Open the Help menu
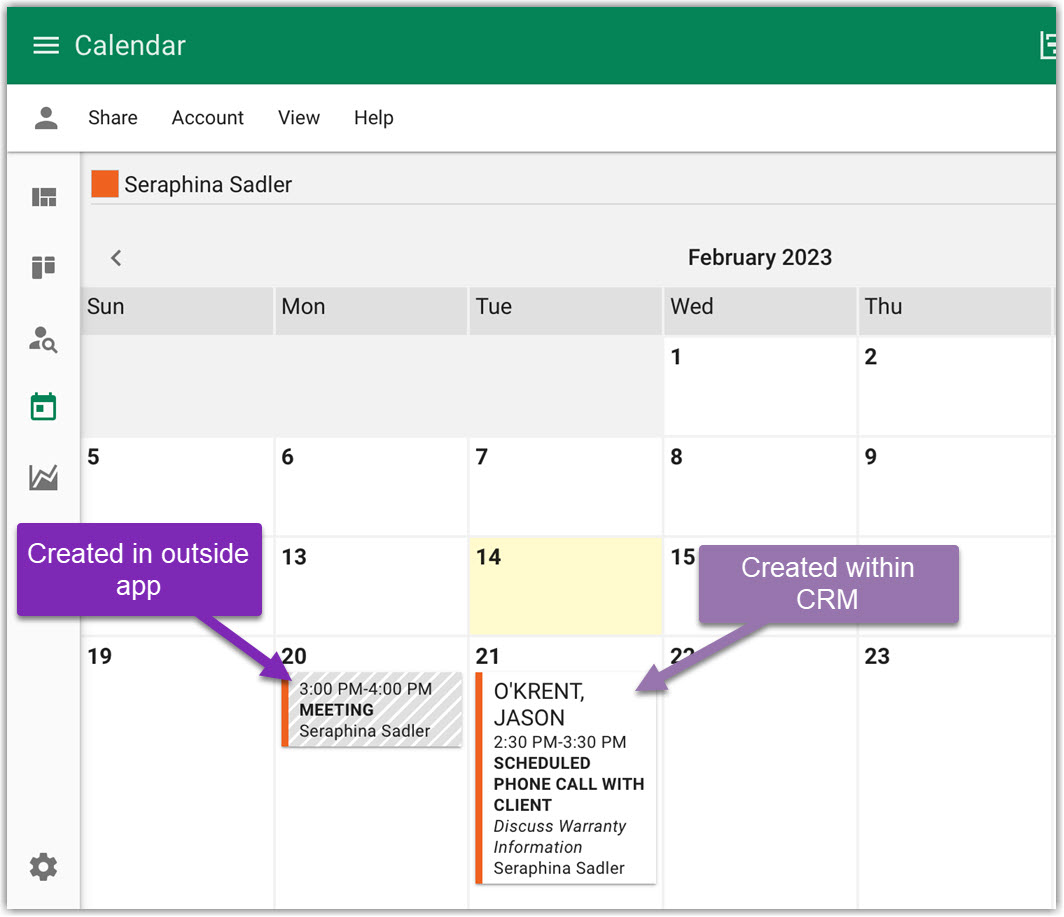The width and height of the screenshot is (1064, 917). 374,118
